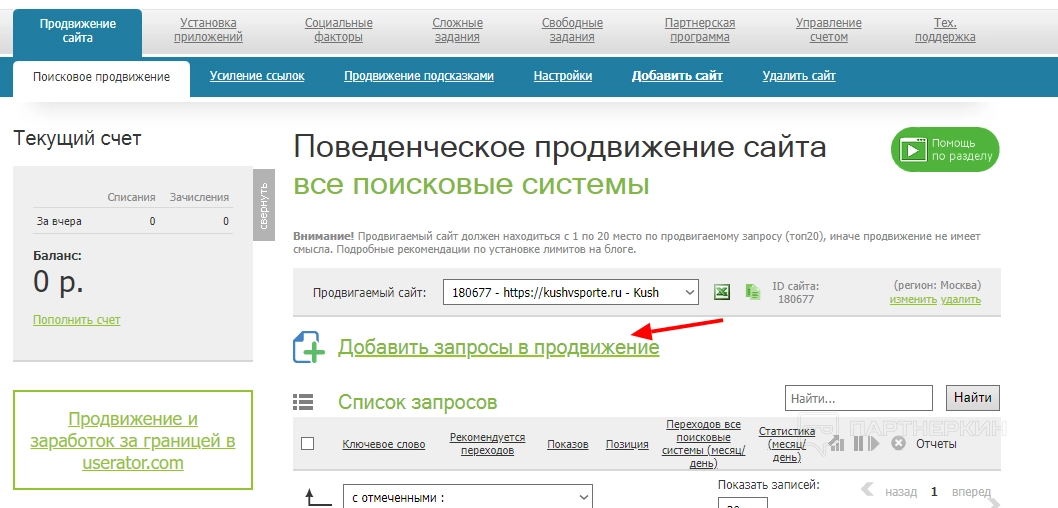
Task: Open the Партнерская программа tab
Action: point(700,30)
